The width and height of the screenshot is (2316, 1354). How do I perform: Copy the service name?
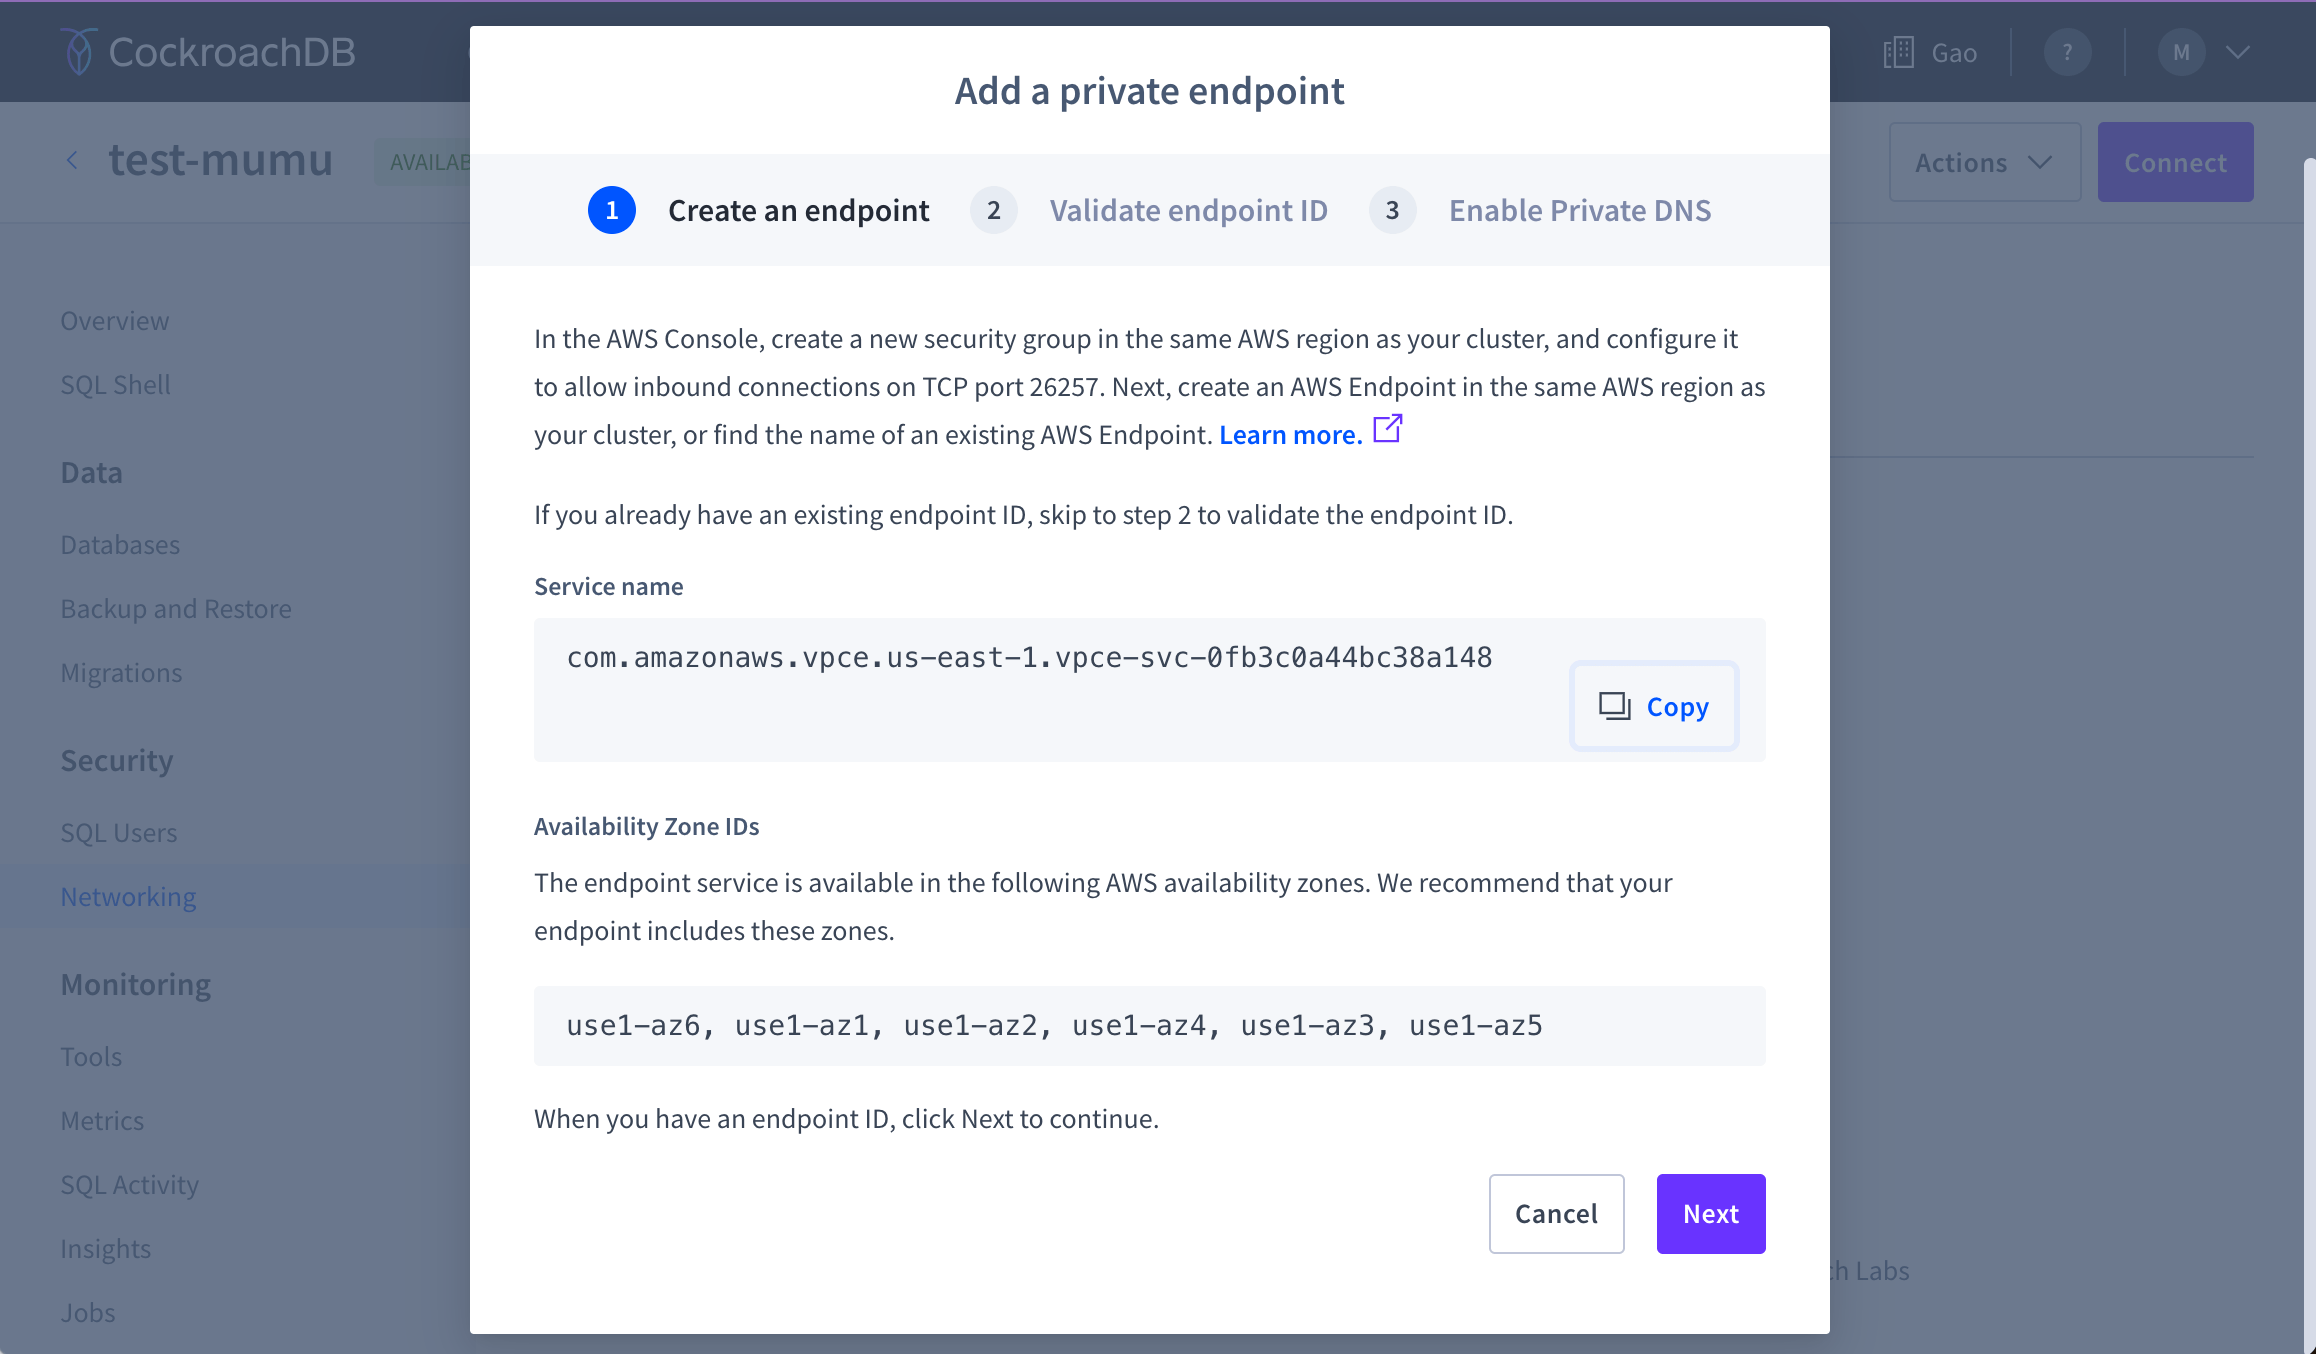[x=1654, y=706]
